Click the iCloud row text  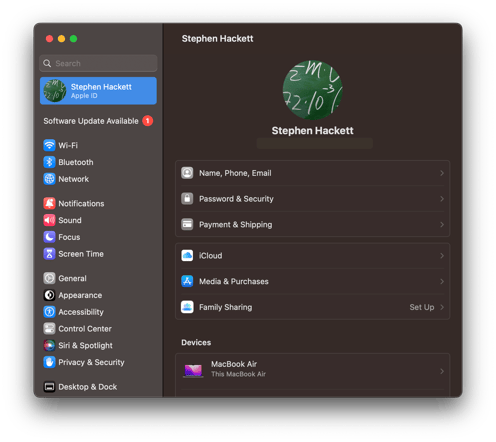pos(211,256)
